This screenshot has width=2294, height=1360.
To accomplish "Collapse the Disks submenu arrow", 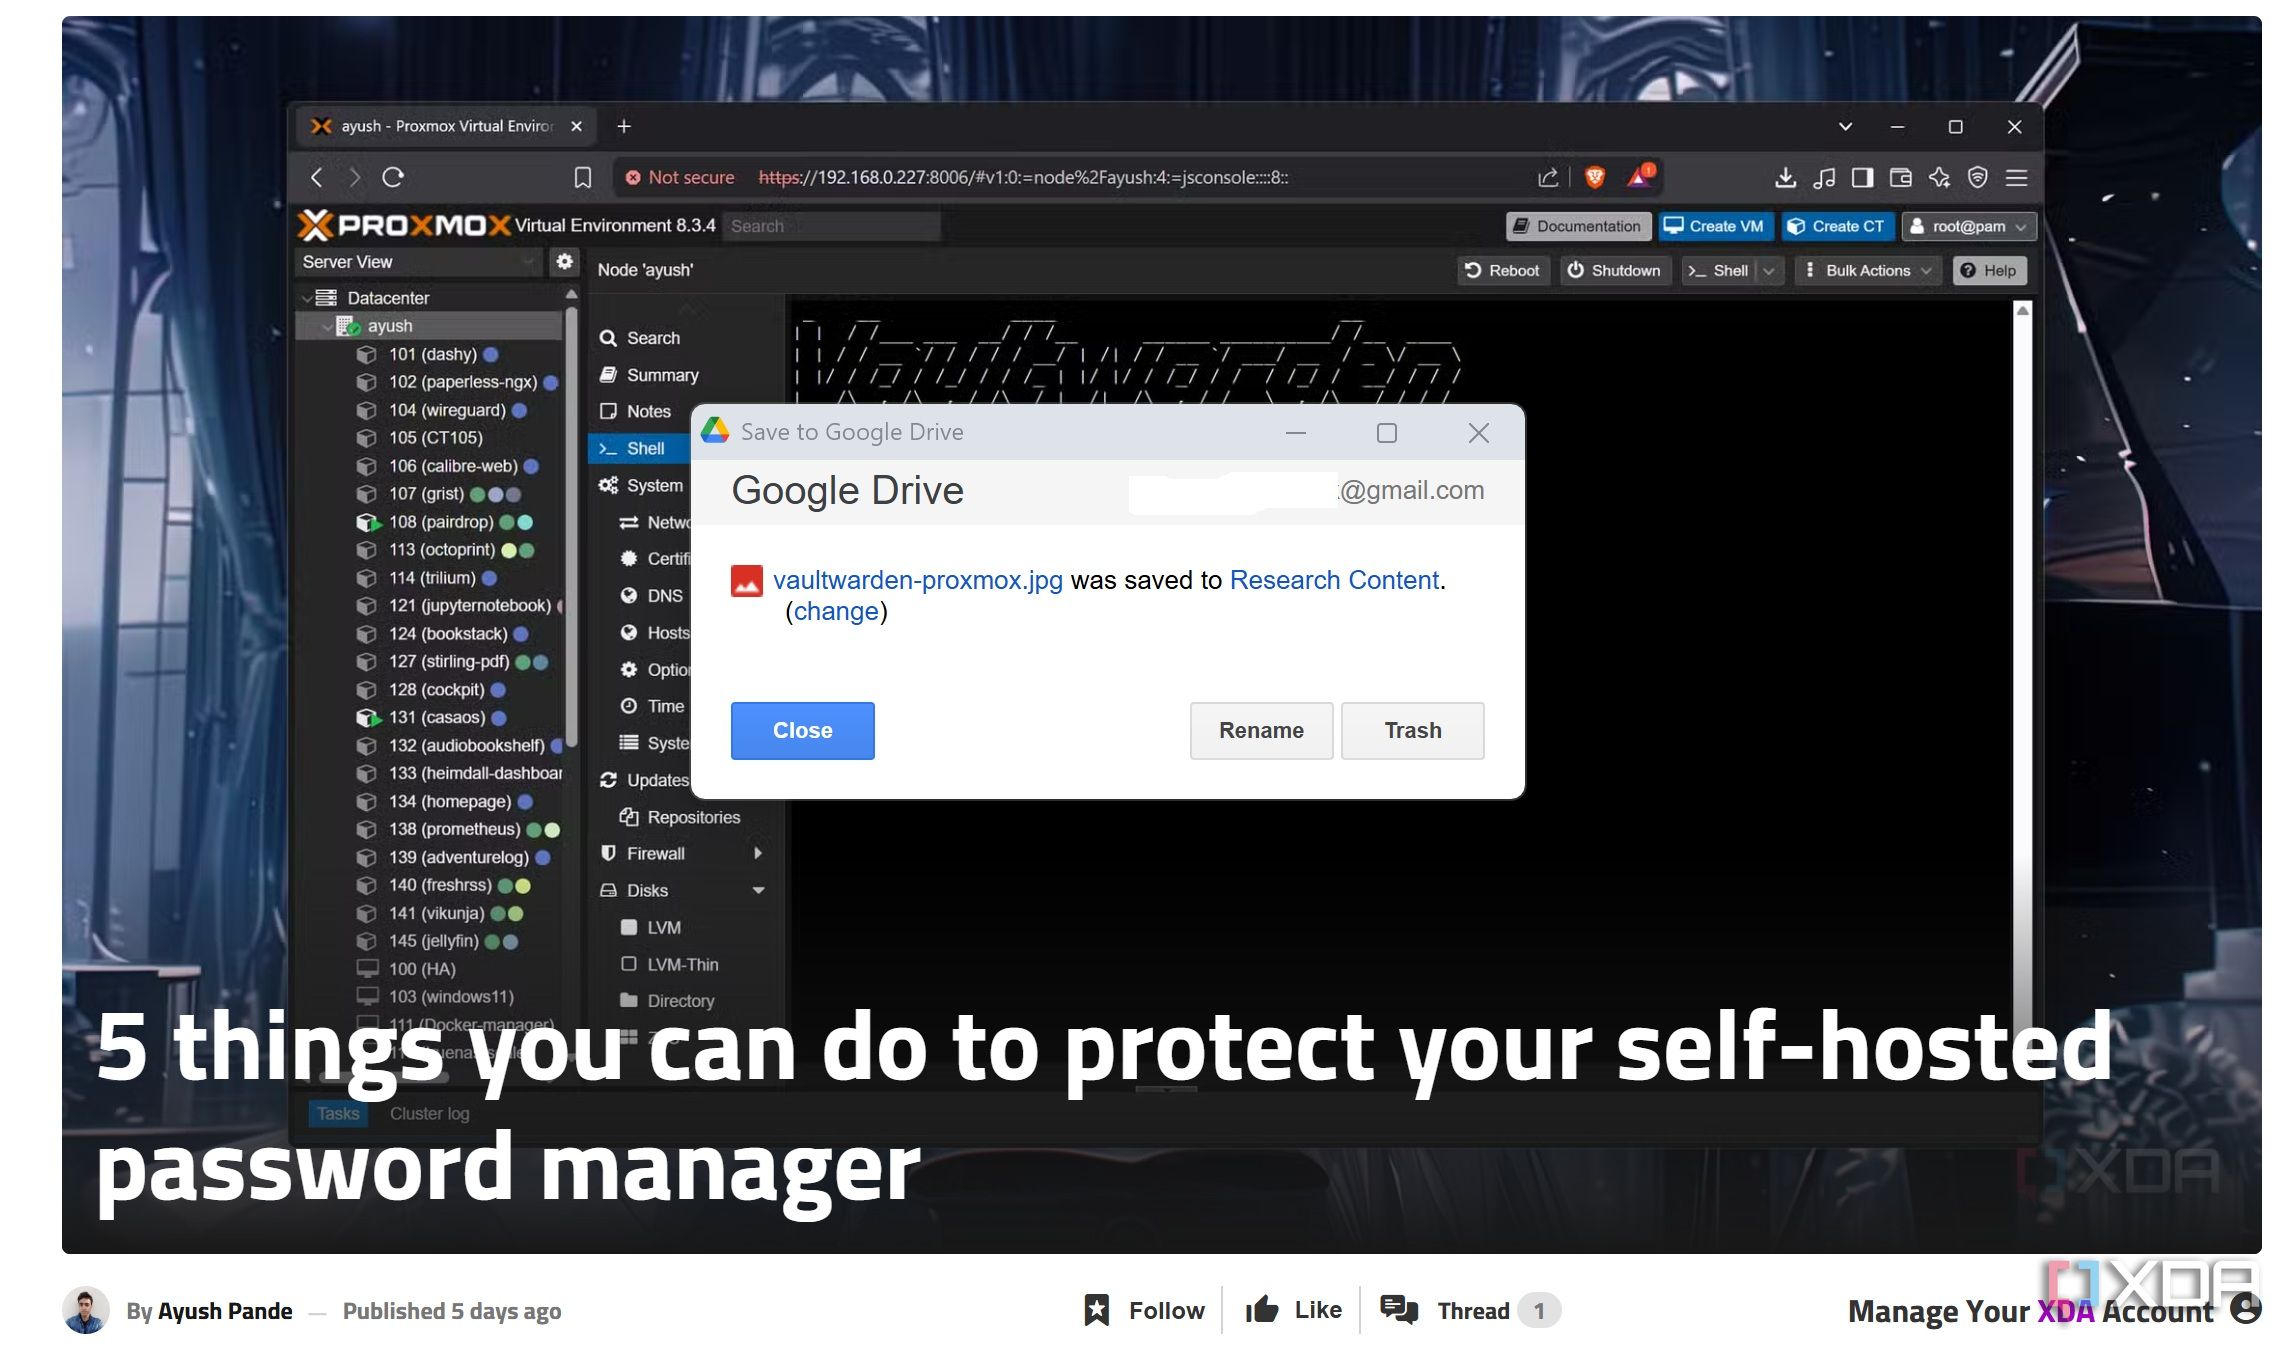I will 758,890.
